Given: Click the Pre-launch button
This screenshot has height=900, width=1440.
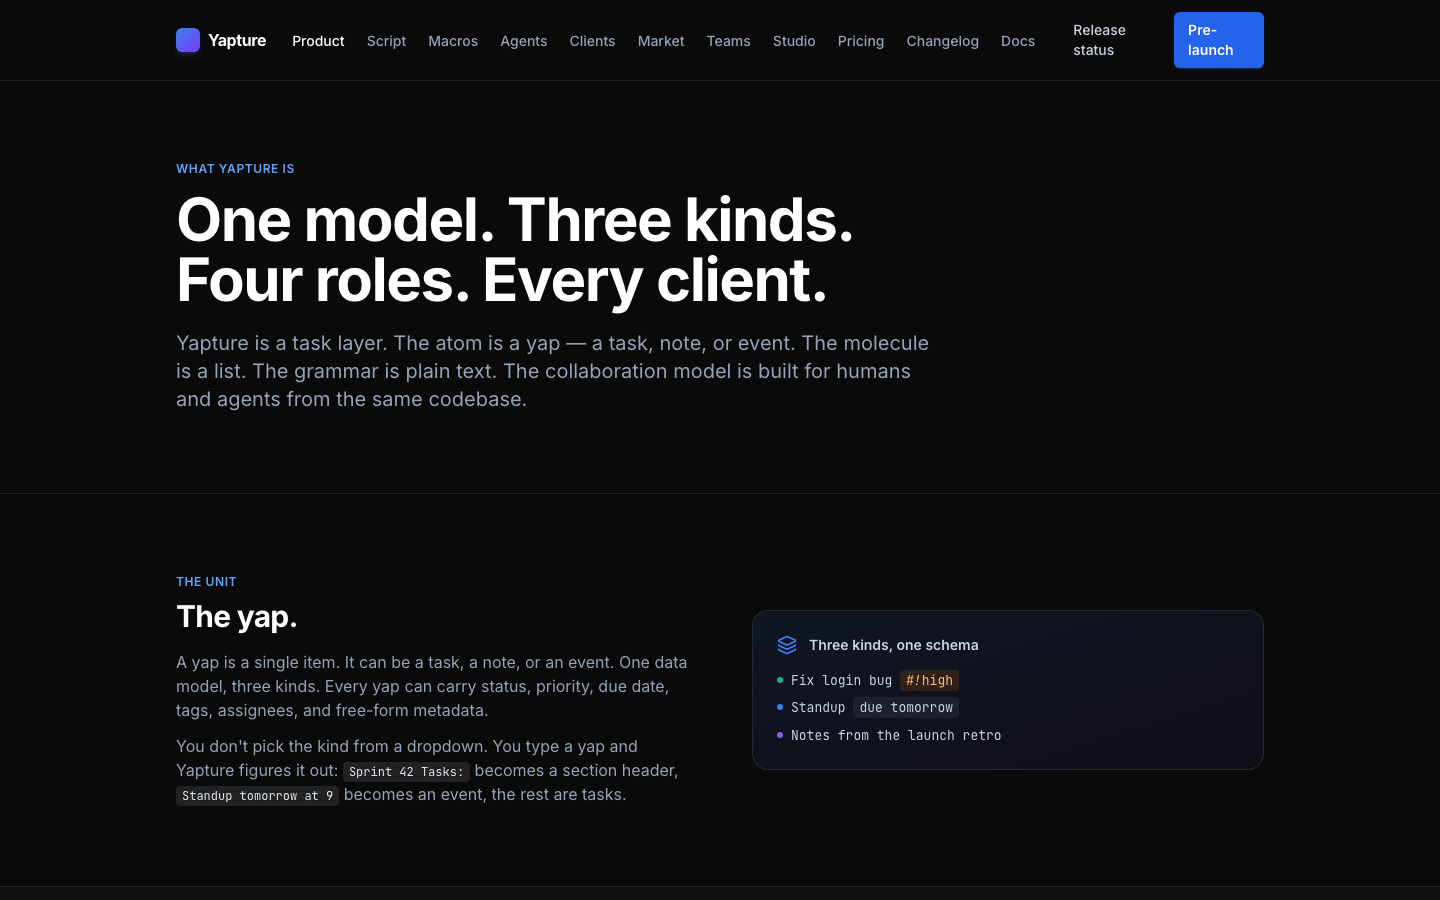Looking at the screenshot, I should [1219, 40].
